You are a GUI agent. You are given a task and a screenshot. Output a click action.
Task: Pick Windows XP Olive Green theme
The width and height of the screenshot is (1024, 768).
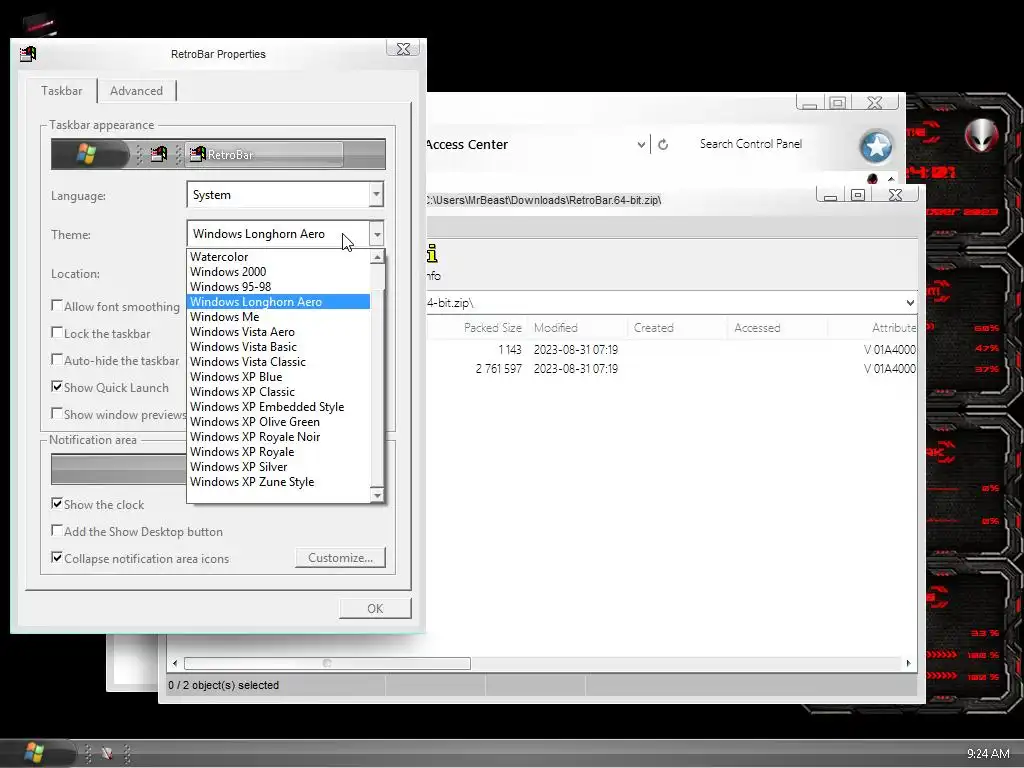279,422
